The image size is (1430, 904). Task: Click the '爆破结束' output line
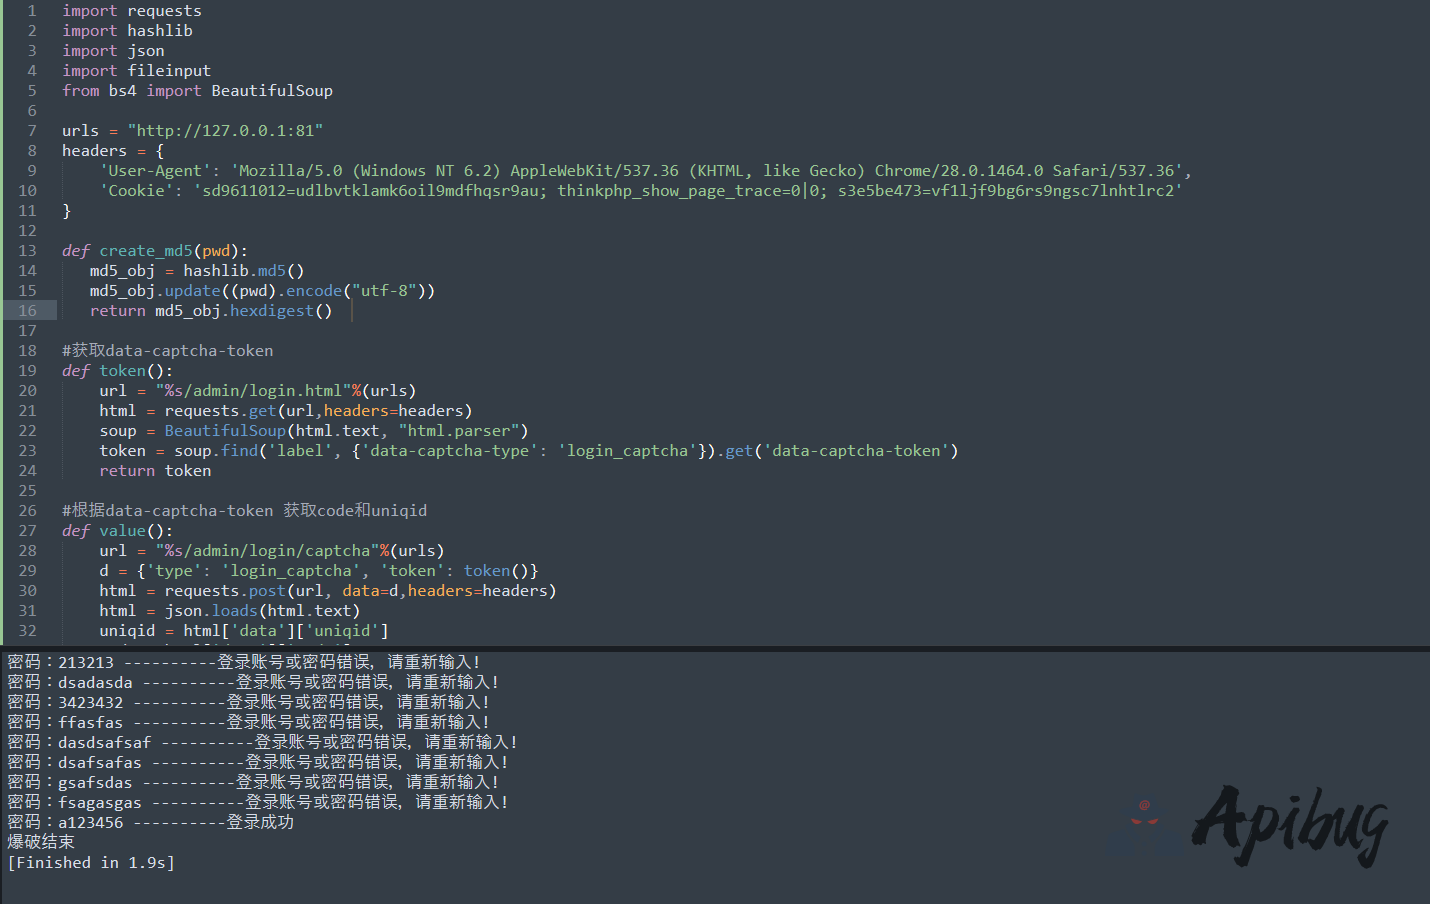click(41, 842)
